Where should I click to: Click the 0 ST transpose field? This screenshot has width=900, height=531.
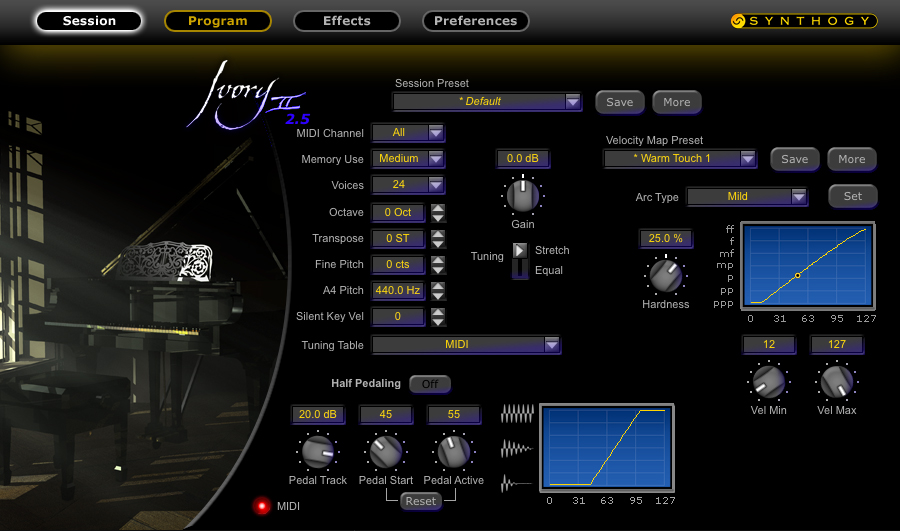pyautogui.click(x=398, y=238)
